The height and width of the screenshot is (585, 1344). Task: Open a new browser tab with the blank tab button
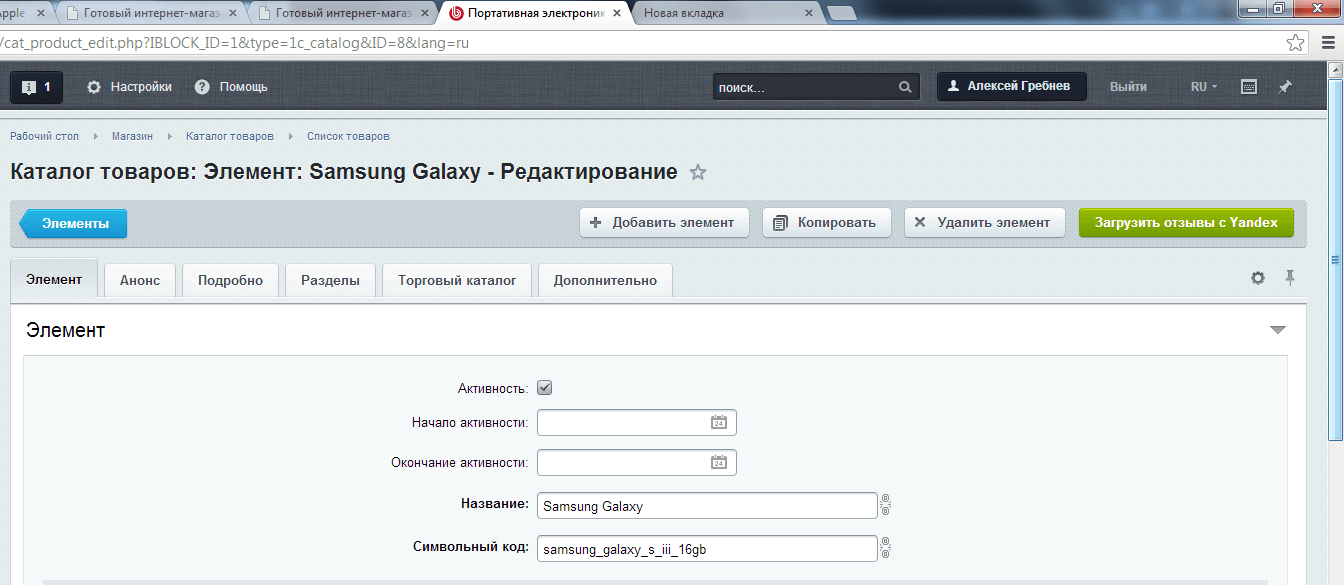842,13
